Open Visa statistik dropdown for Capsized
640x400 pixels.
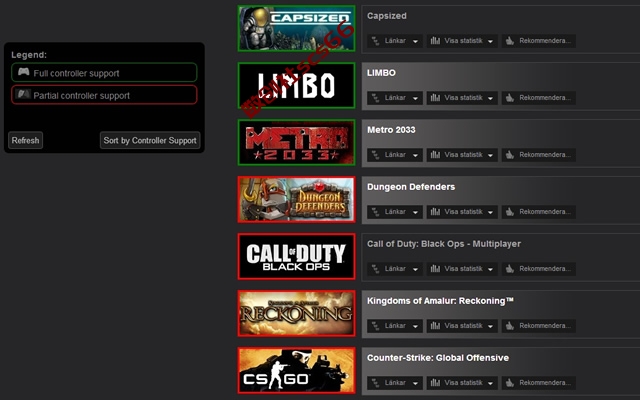click(x=462, y=41)
